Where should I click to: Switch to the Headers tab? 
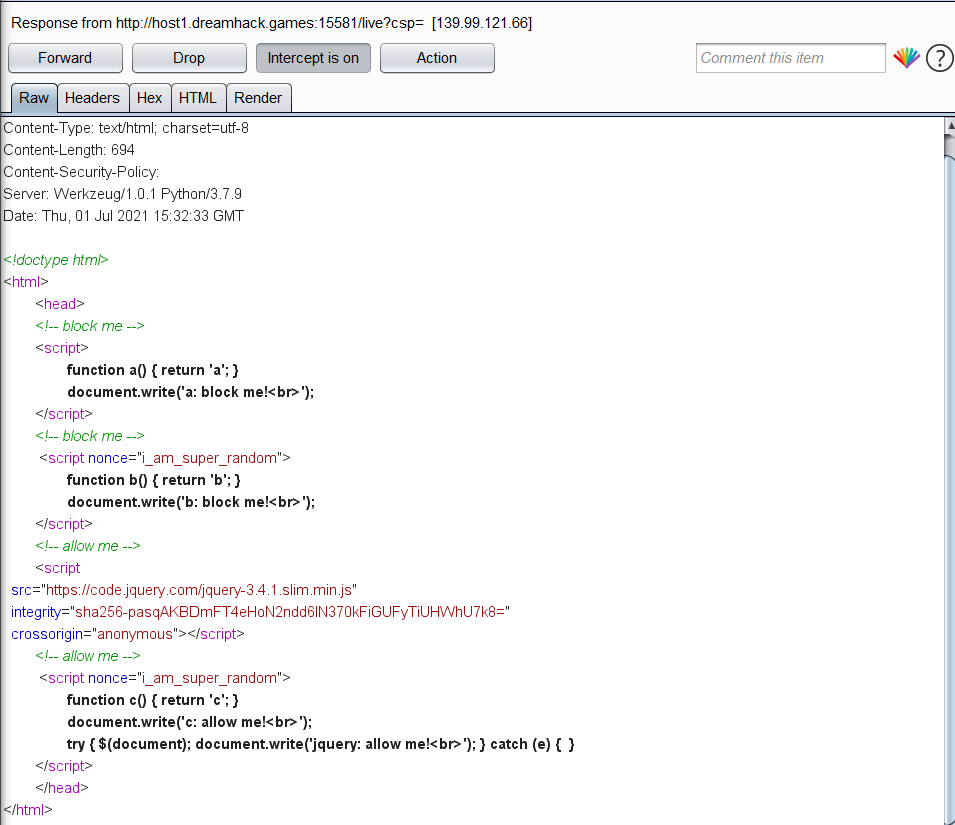pyautogui.click(x=93, y=98)
